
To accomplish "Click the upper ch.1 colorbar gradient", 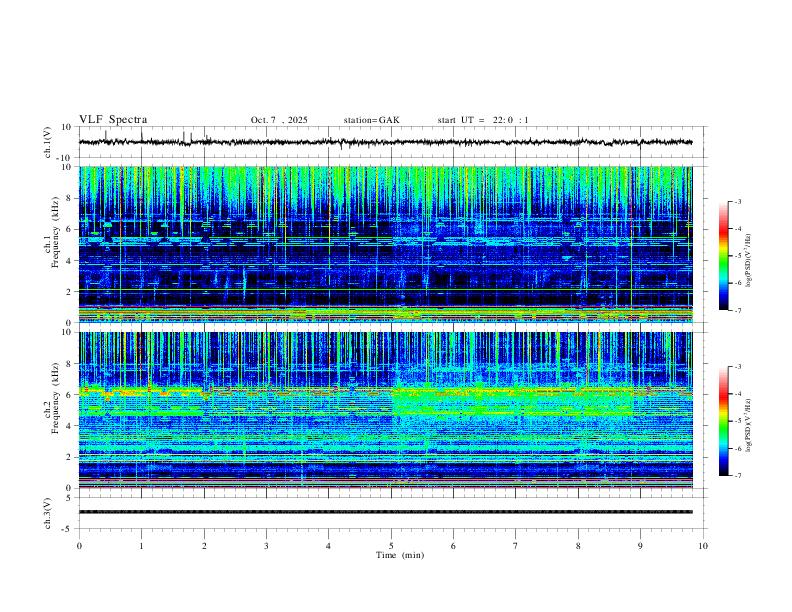I will pos(723,256).
